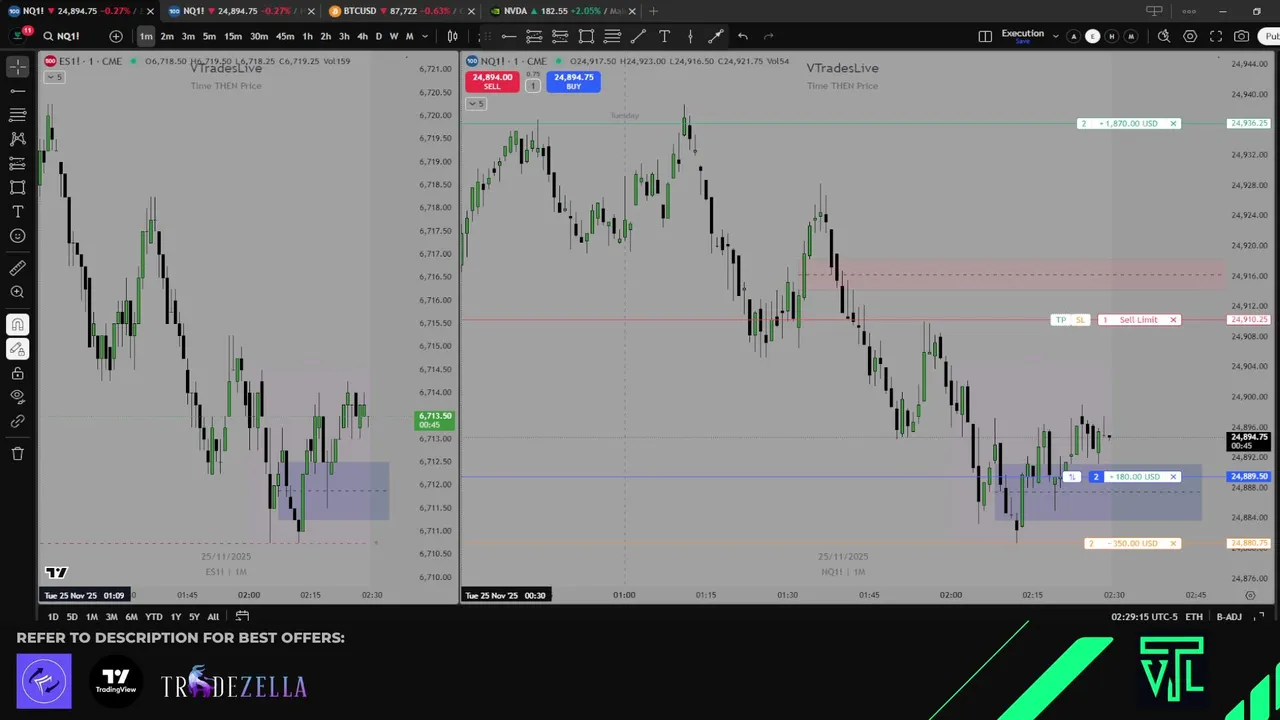Close the Sell Limit order on the chart

pos(1173,320)
